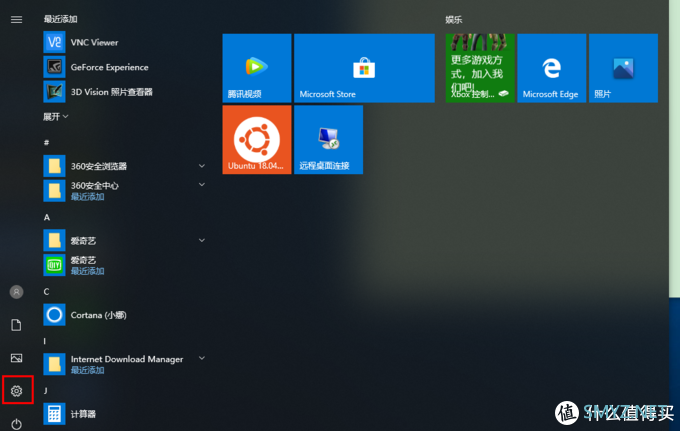
Task: Click the # letter group header
Action: click(x=46, y=142)
